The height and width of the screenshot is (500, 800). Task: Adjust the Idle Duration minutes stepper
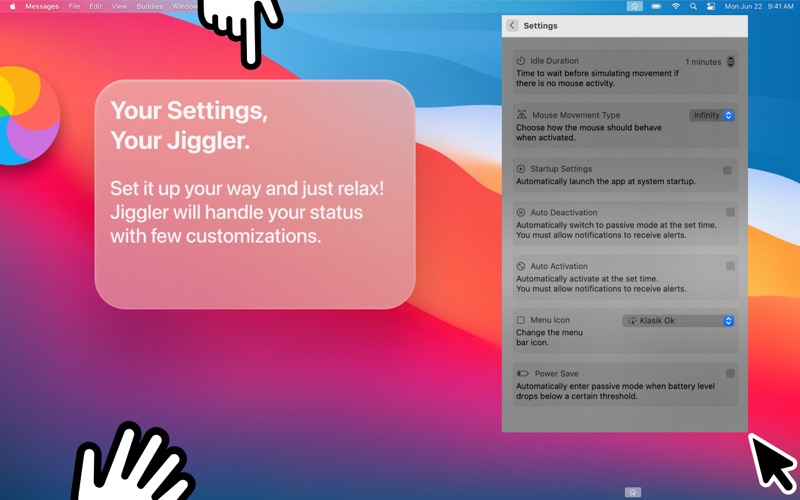[x=731, y=62]
